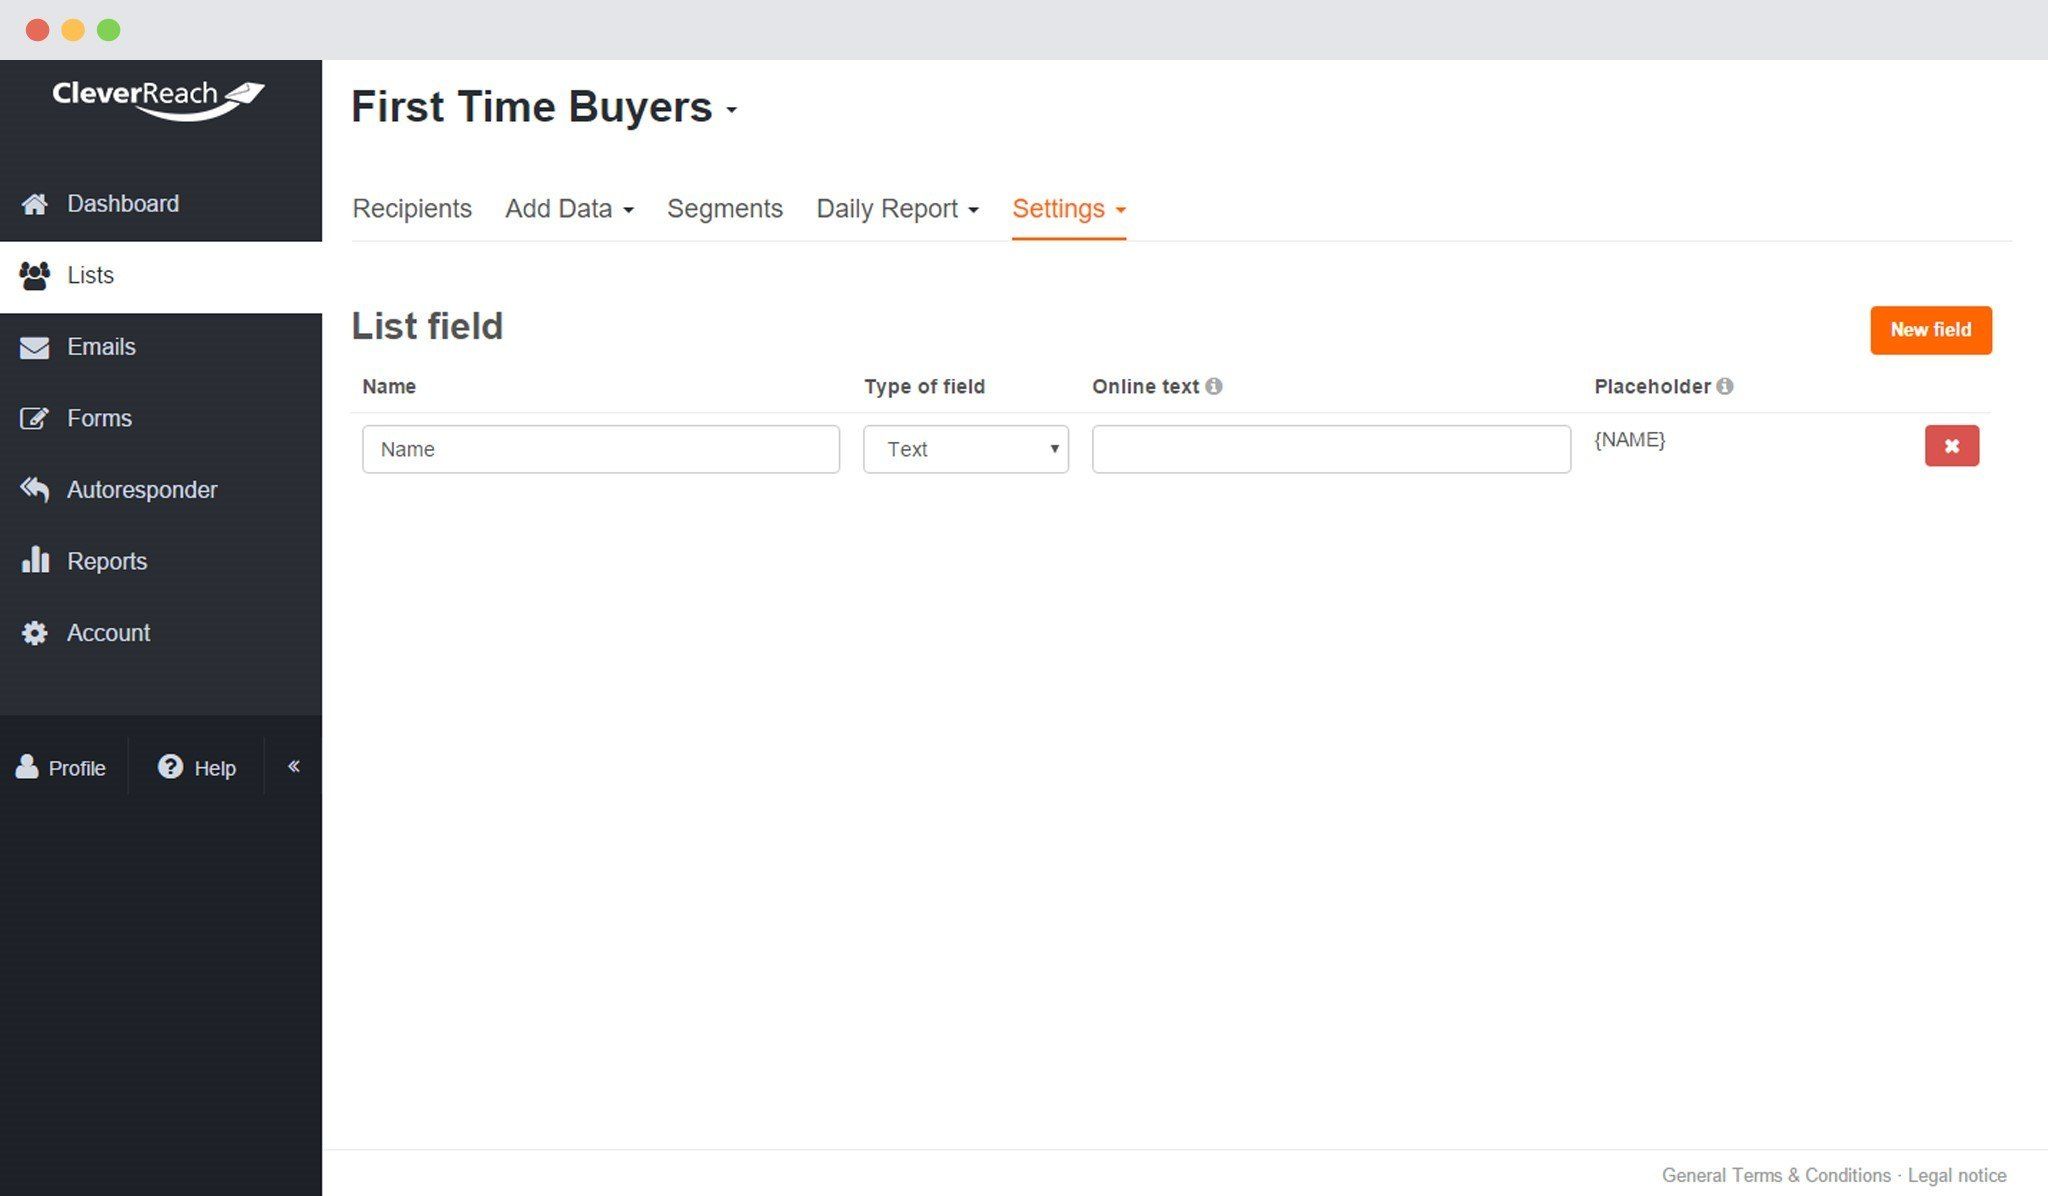Open the Legal notice link
Viewport: 2048px width, 1196px height.
coord(1957,1176)
